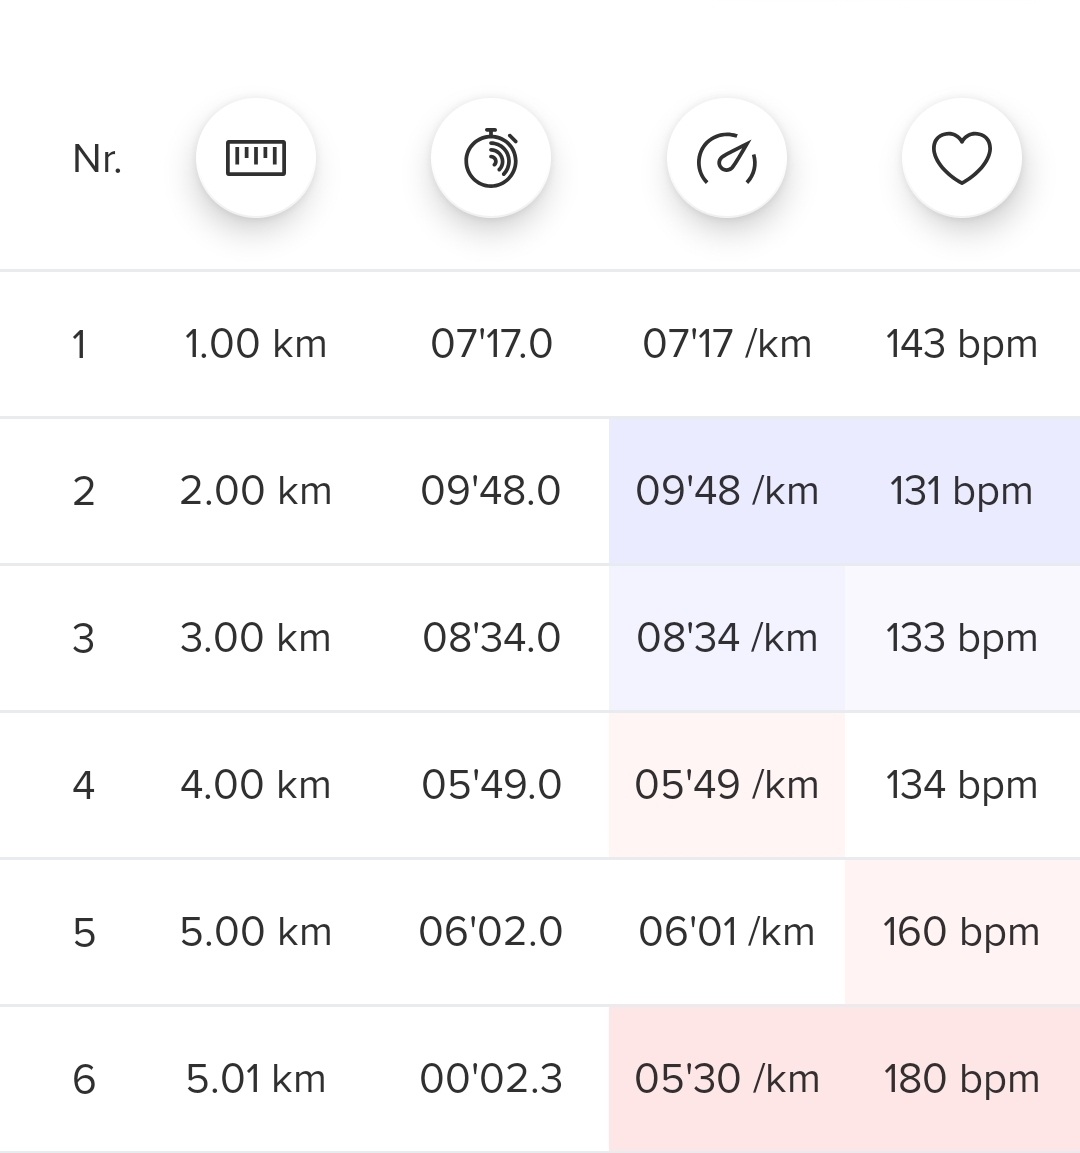Select lap 3 duration 08'34.0
Screen dimensions: 1080x1153
coord(491,638)
